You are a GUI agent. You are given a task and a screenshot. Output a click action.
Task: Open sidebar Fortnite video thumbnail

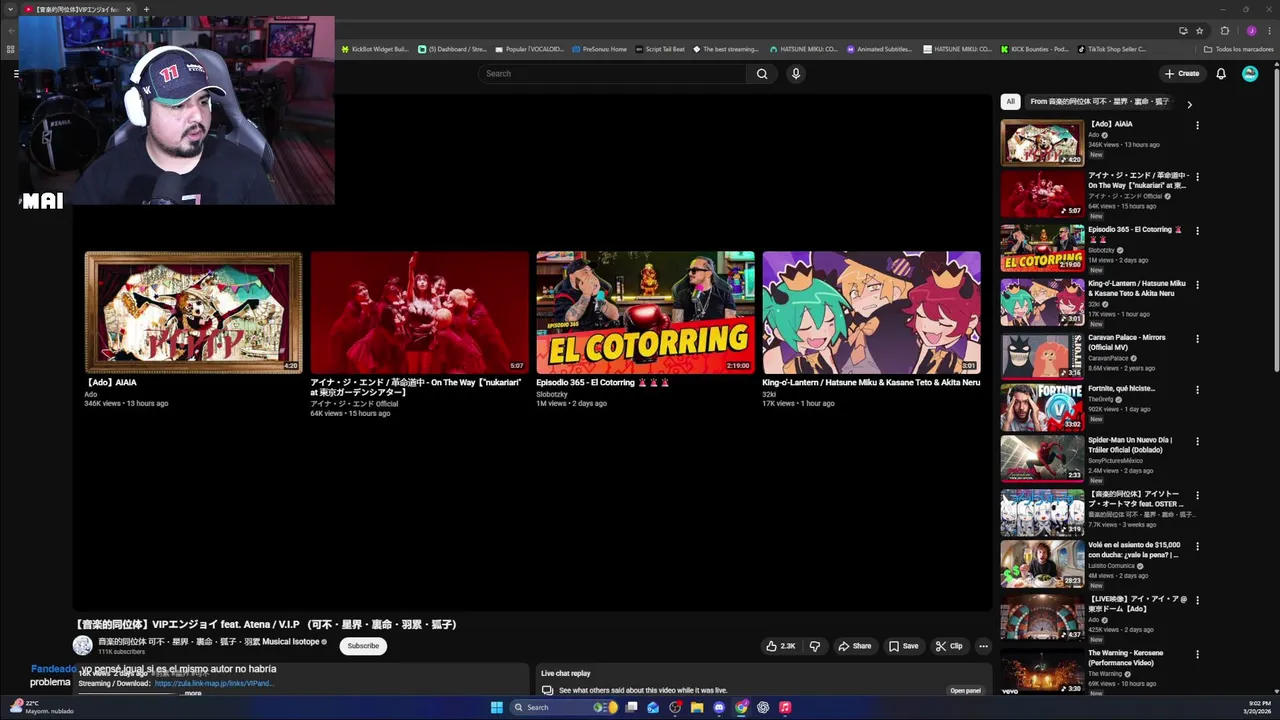click(1042, 407)
